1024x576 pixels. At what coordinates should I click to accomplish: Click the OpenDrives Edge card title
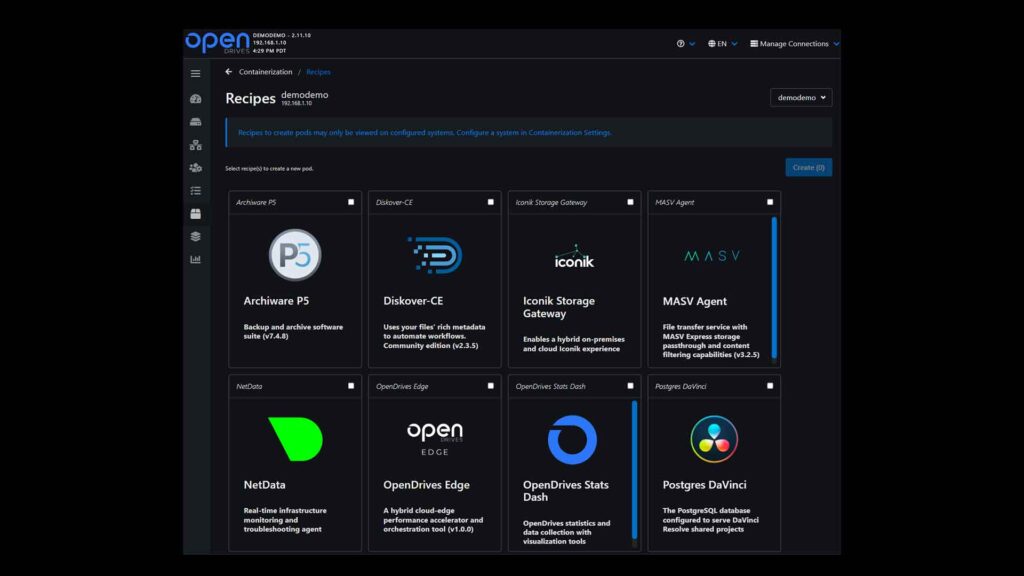[426, 485]
